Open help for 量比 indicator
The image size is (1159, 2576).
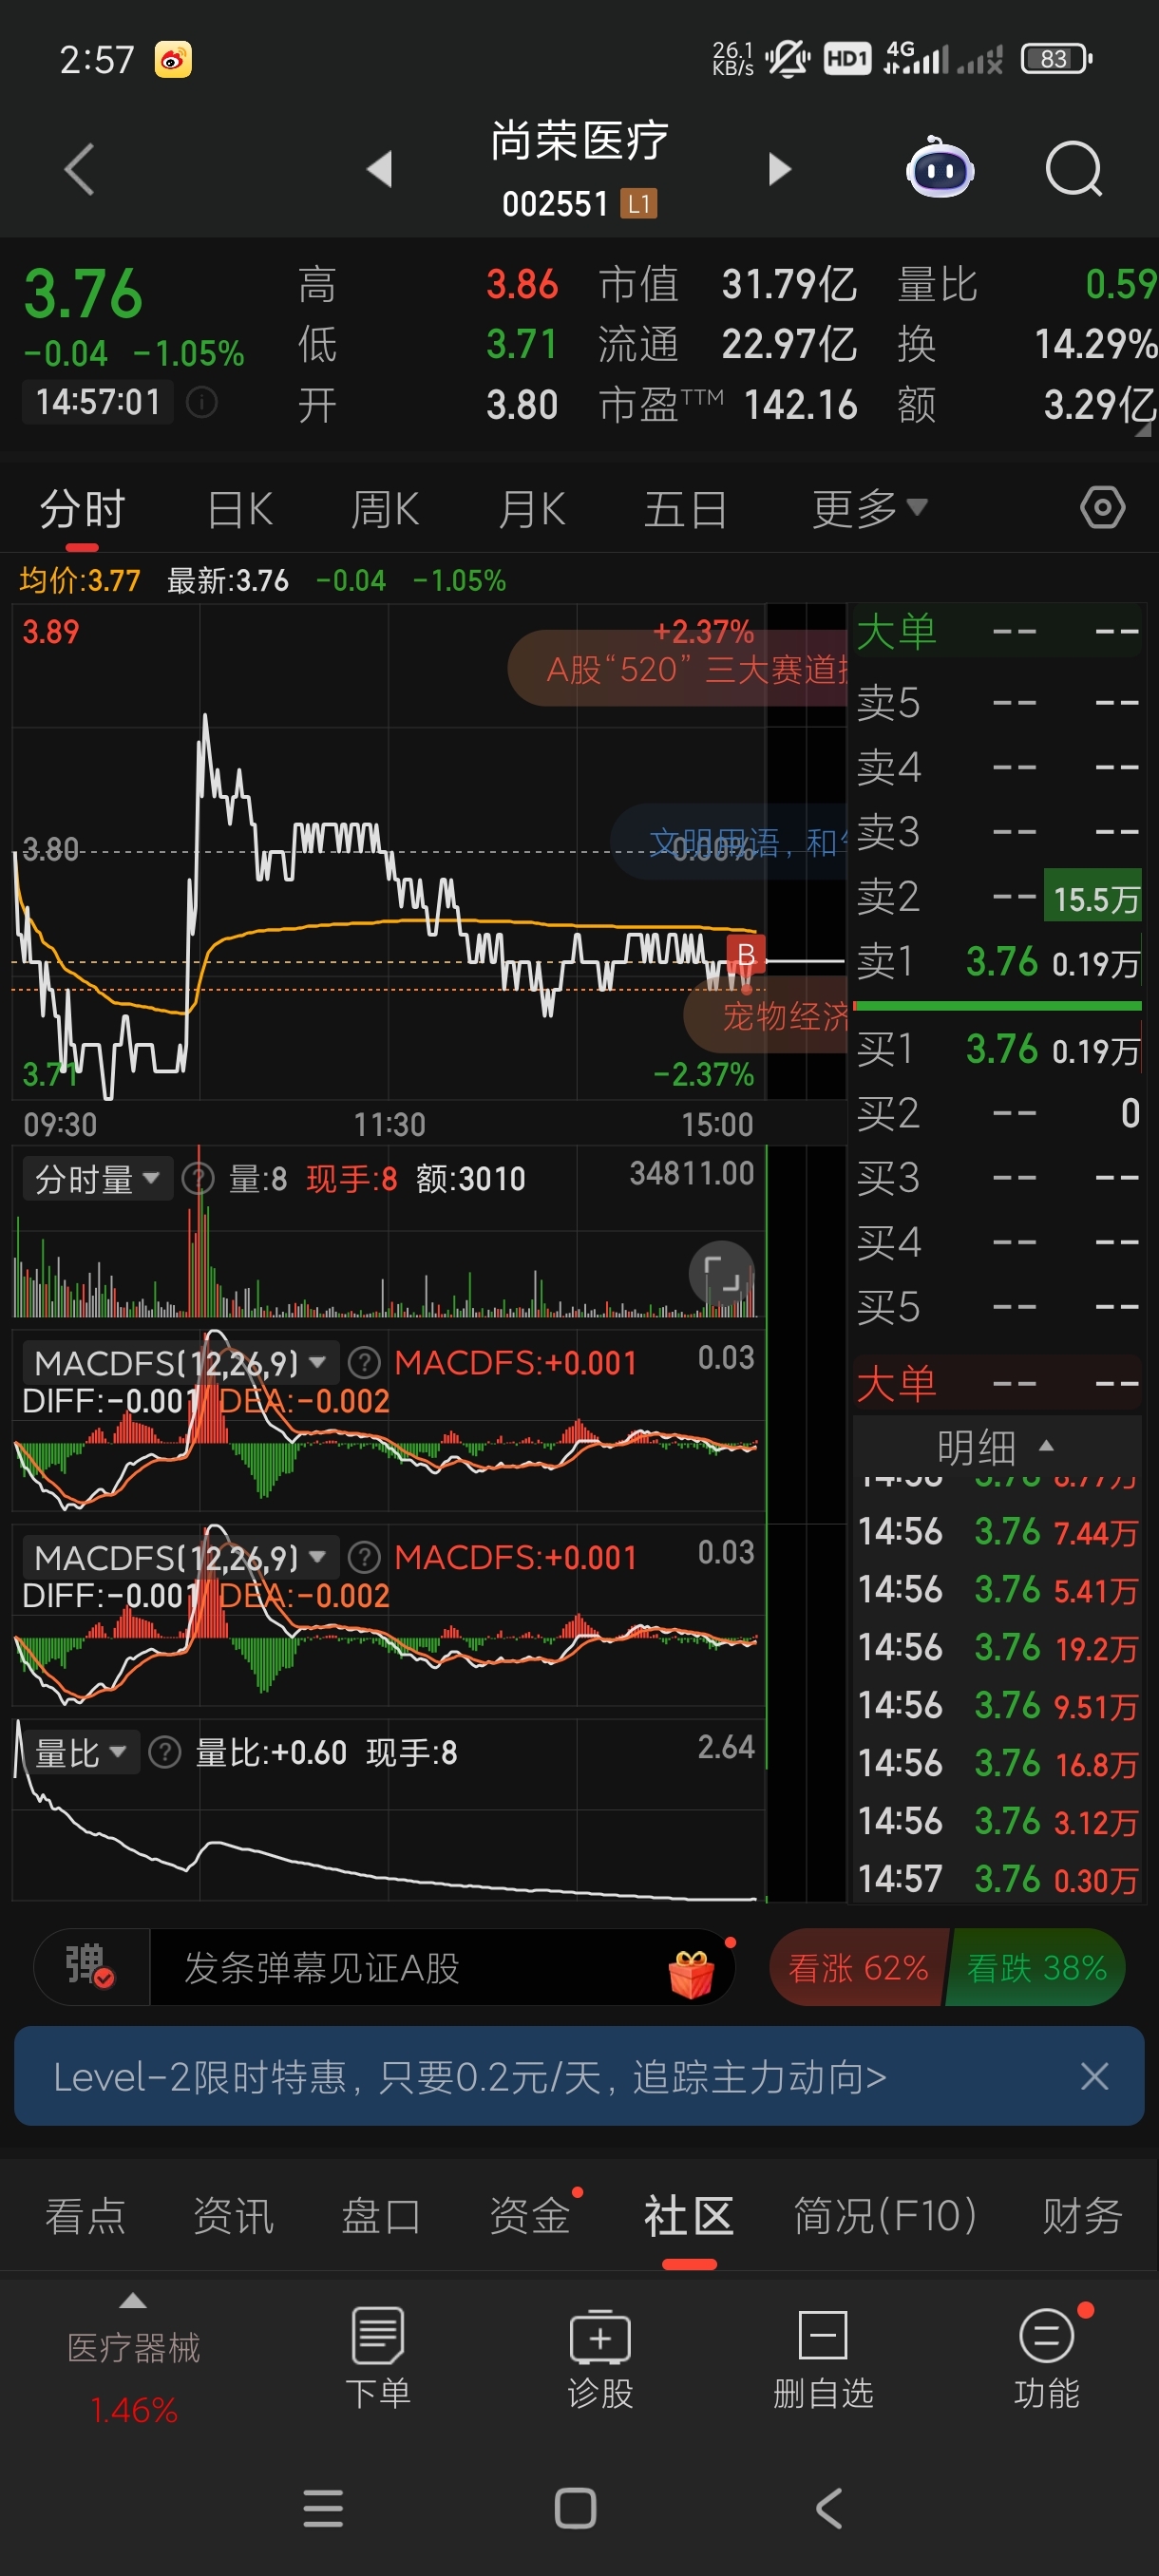pos(164,1752)
